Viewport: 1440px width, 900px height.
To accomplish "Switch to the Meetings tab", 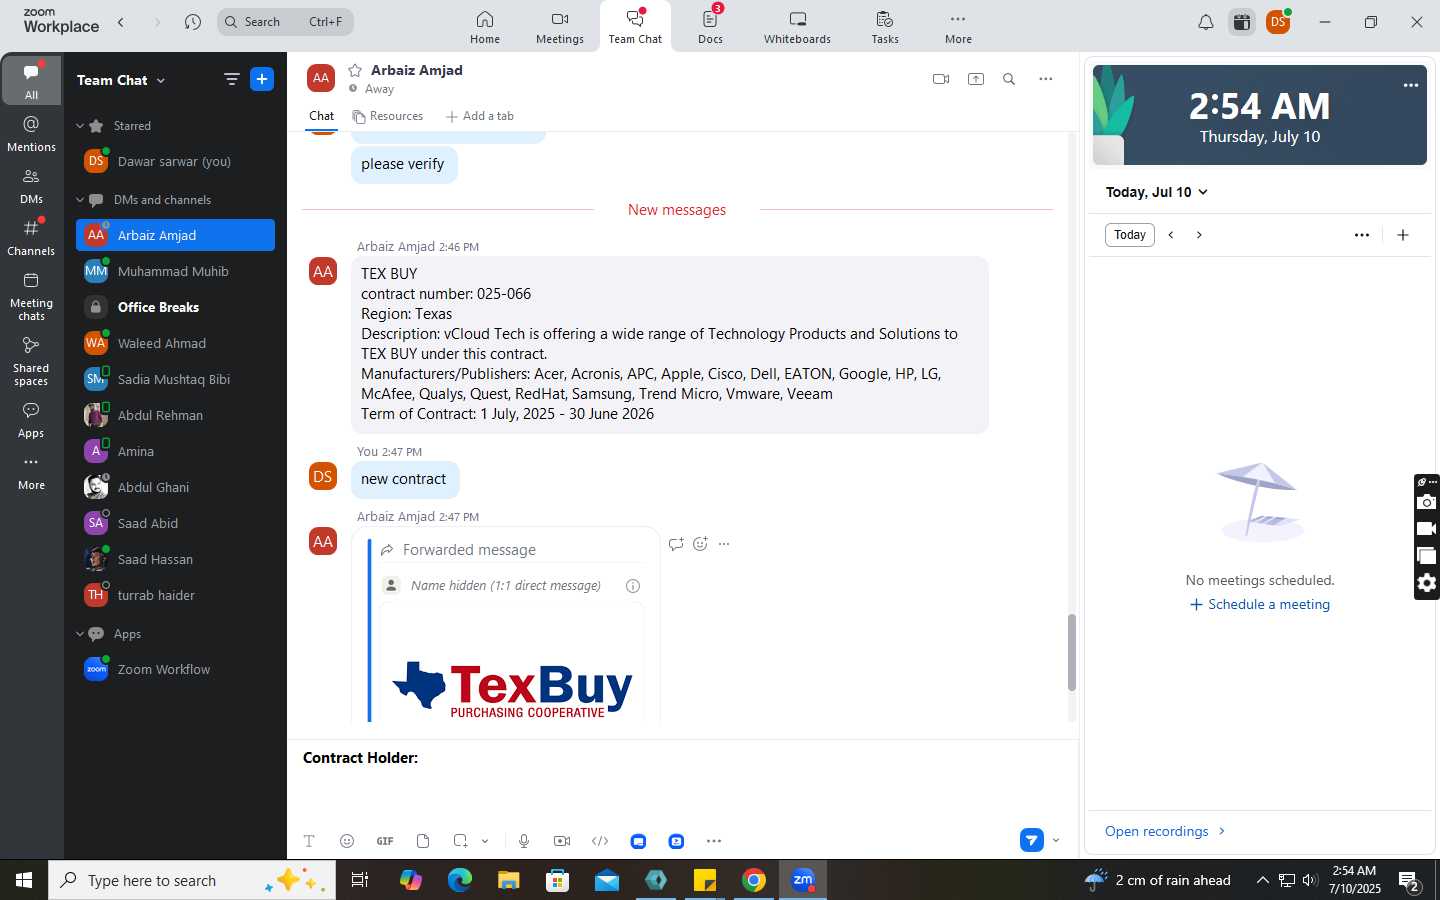I will (x=559, y=27).
